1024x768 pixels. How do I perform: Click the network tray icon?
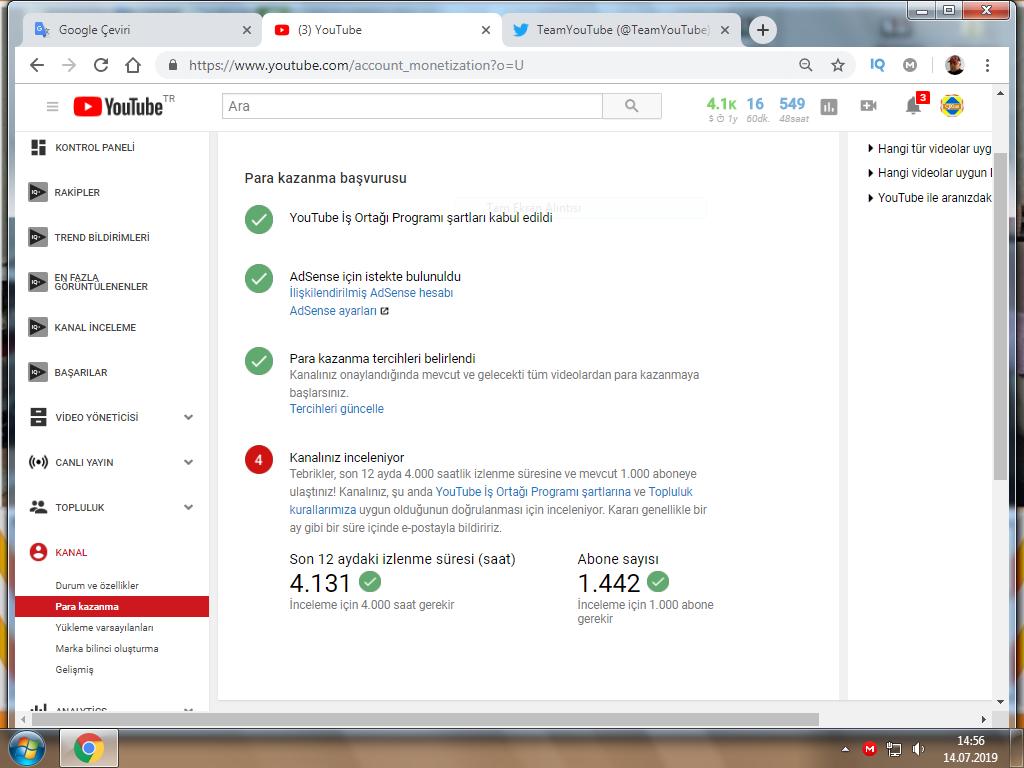[x=893, y=749]
